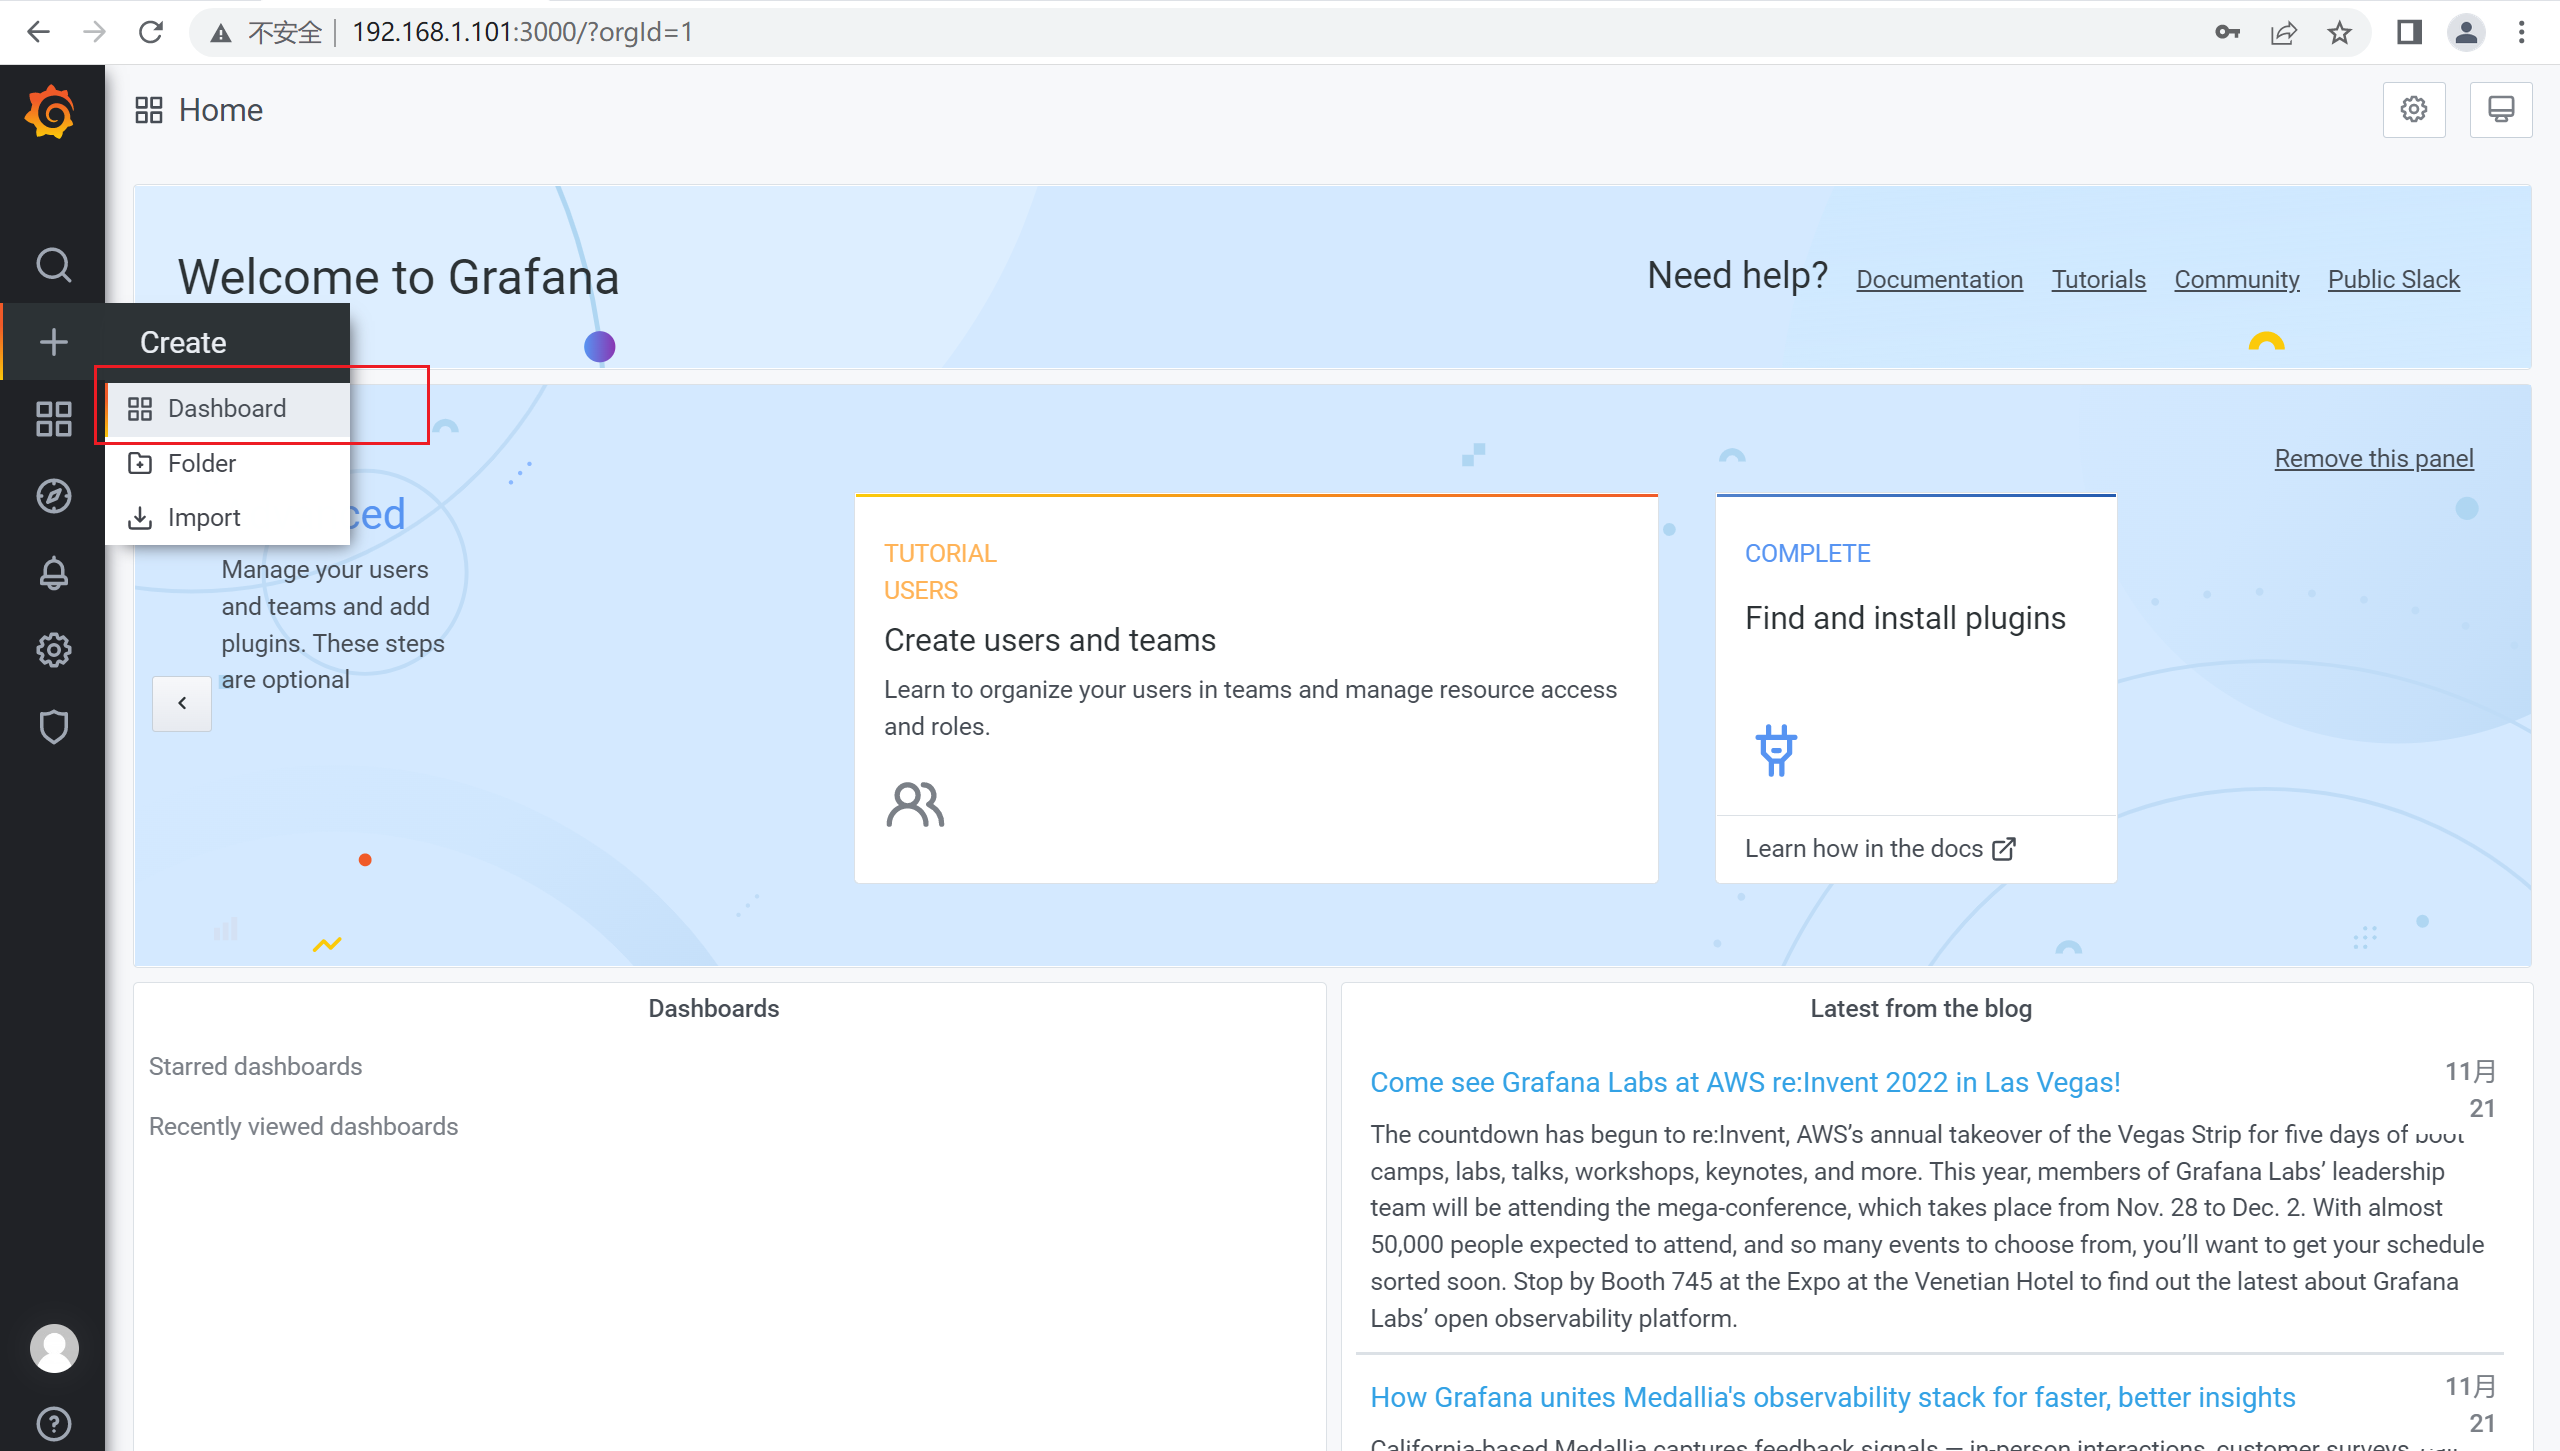Open the Help question mark icon
This screenshot has width=2560, height=1451.
pyautogui.click(x=53, y=1423)
